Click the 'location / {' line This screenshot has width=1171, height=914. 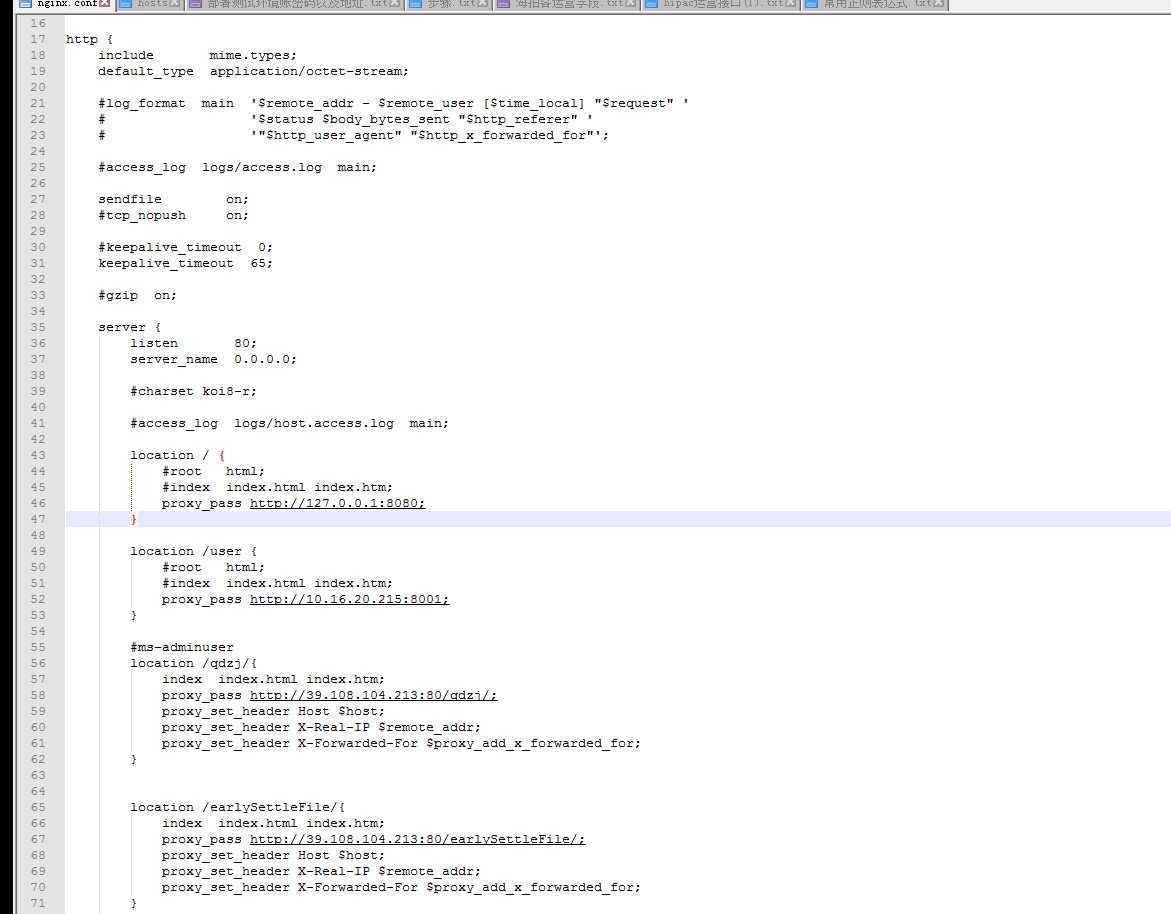tap(178, 456)
